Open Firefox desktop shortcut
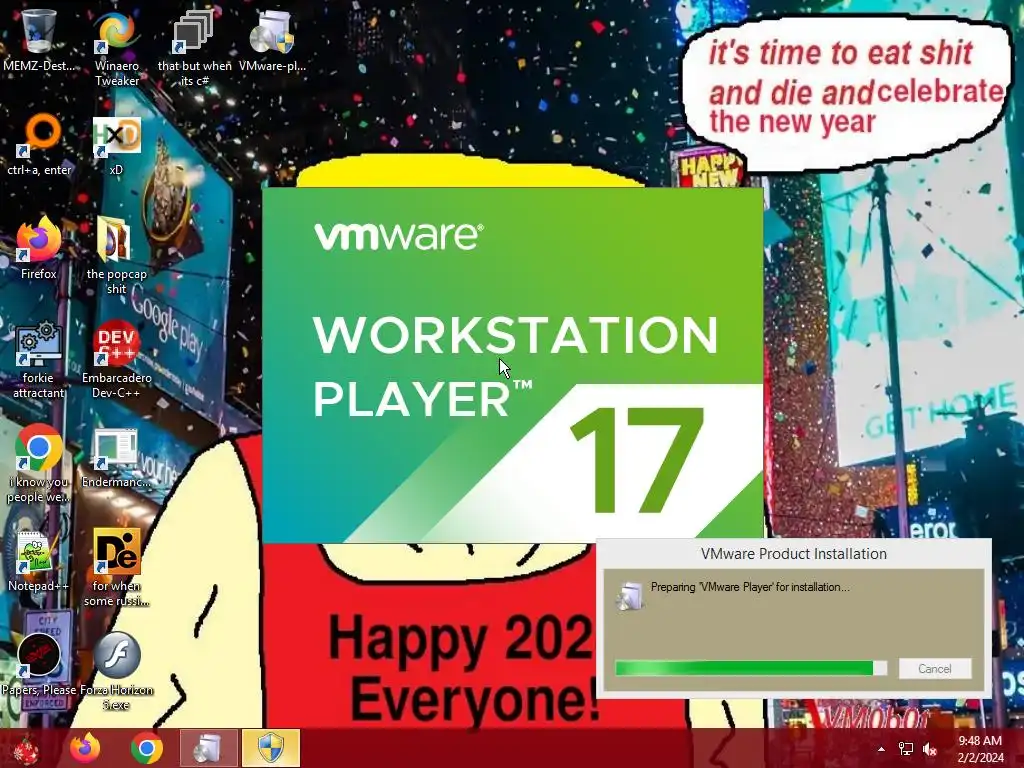 click(39, 248)
